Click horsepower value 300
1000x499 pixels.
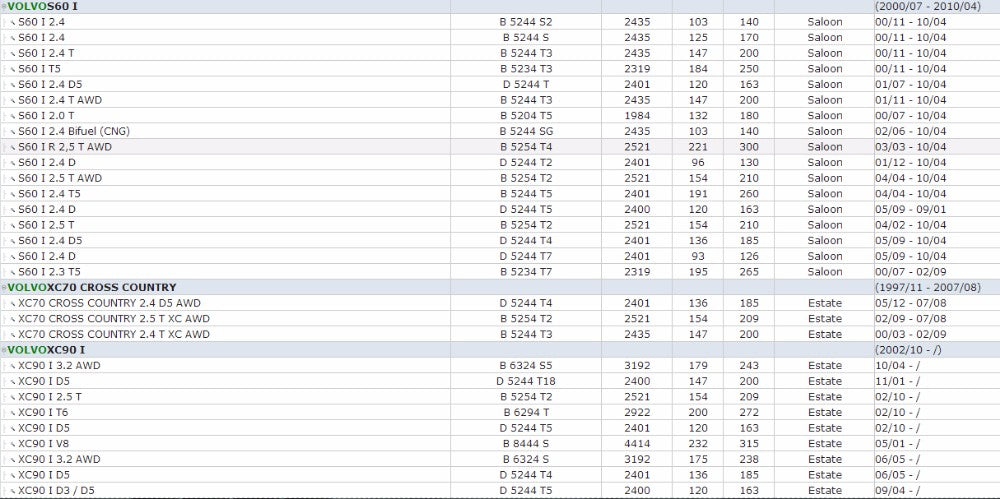click(x=749, y=147)
